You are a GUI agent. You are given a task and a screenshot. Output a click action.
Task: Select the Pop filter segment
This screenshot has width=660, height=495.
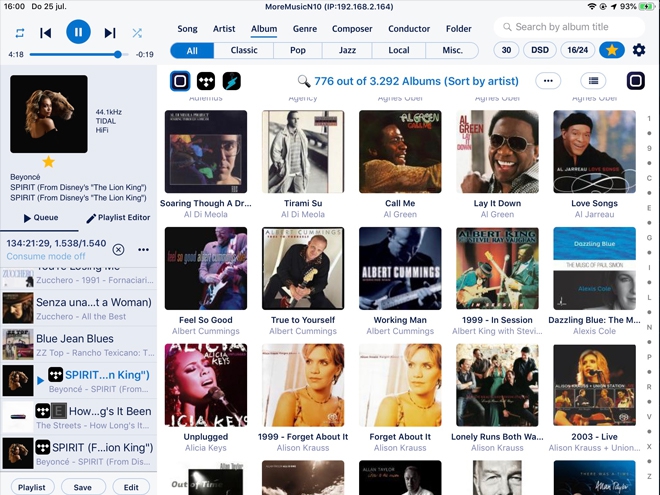coord(298,51)
